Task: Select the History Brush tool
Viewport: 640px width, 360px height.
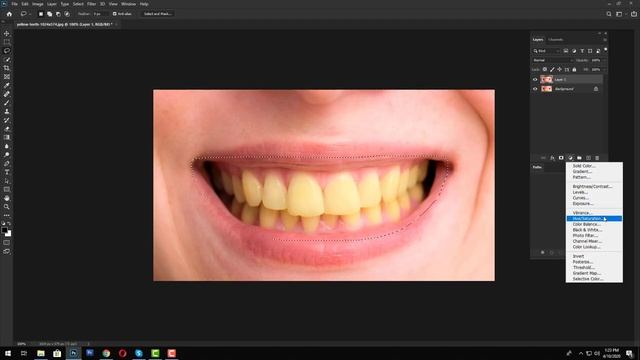Action: pyautogui.click(x=7, y=120)
